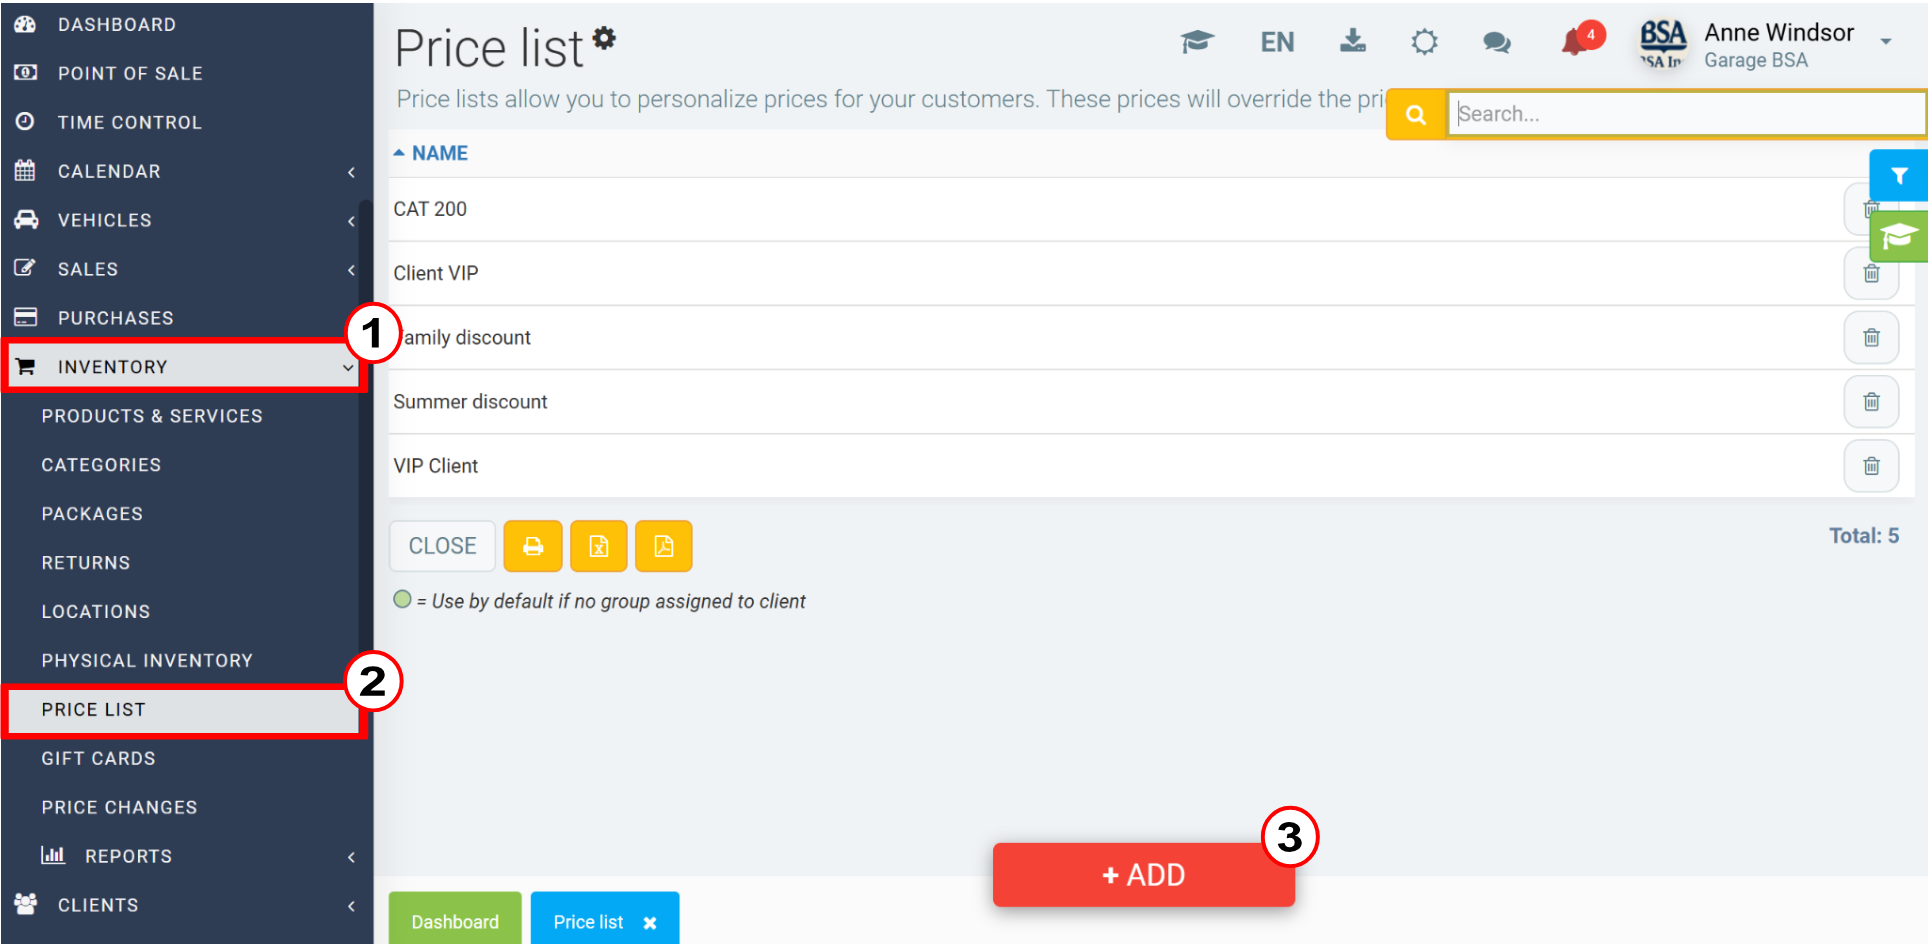Screen dimensions: 1928x944
Task: Export price list to PDF
Action: (x=664, y=546)
